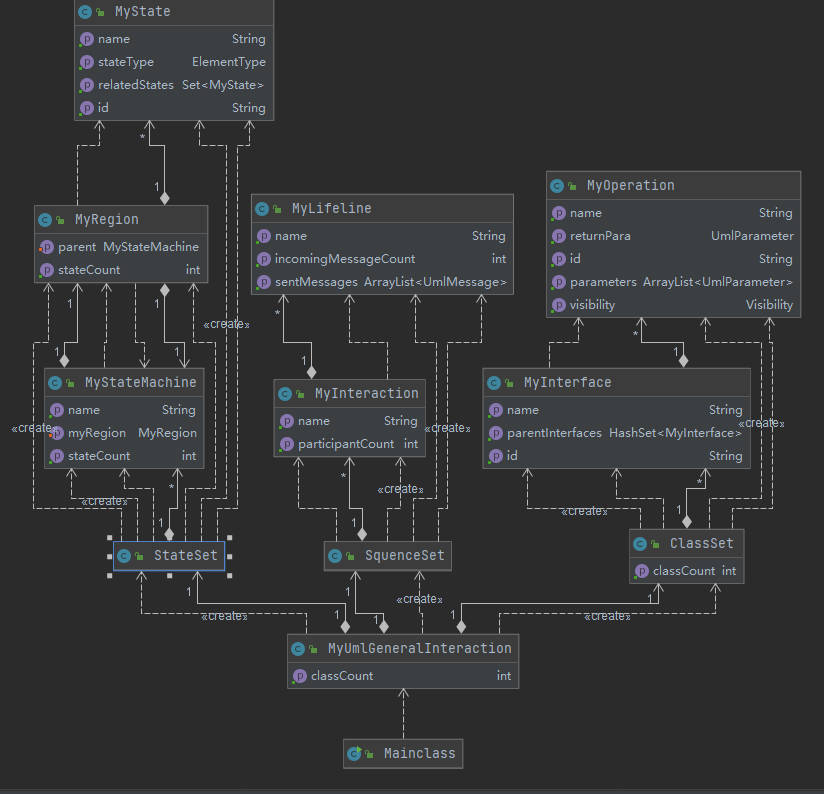Select the SquenceSet class node
Screen dimensions: 824x794
click(388, 556)
